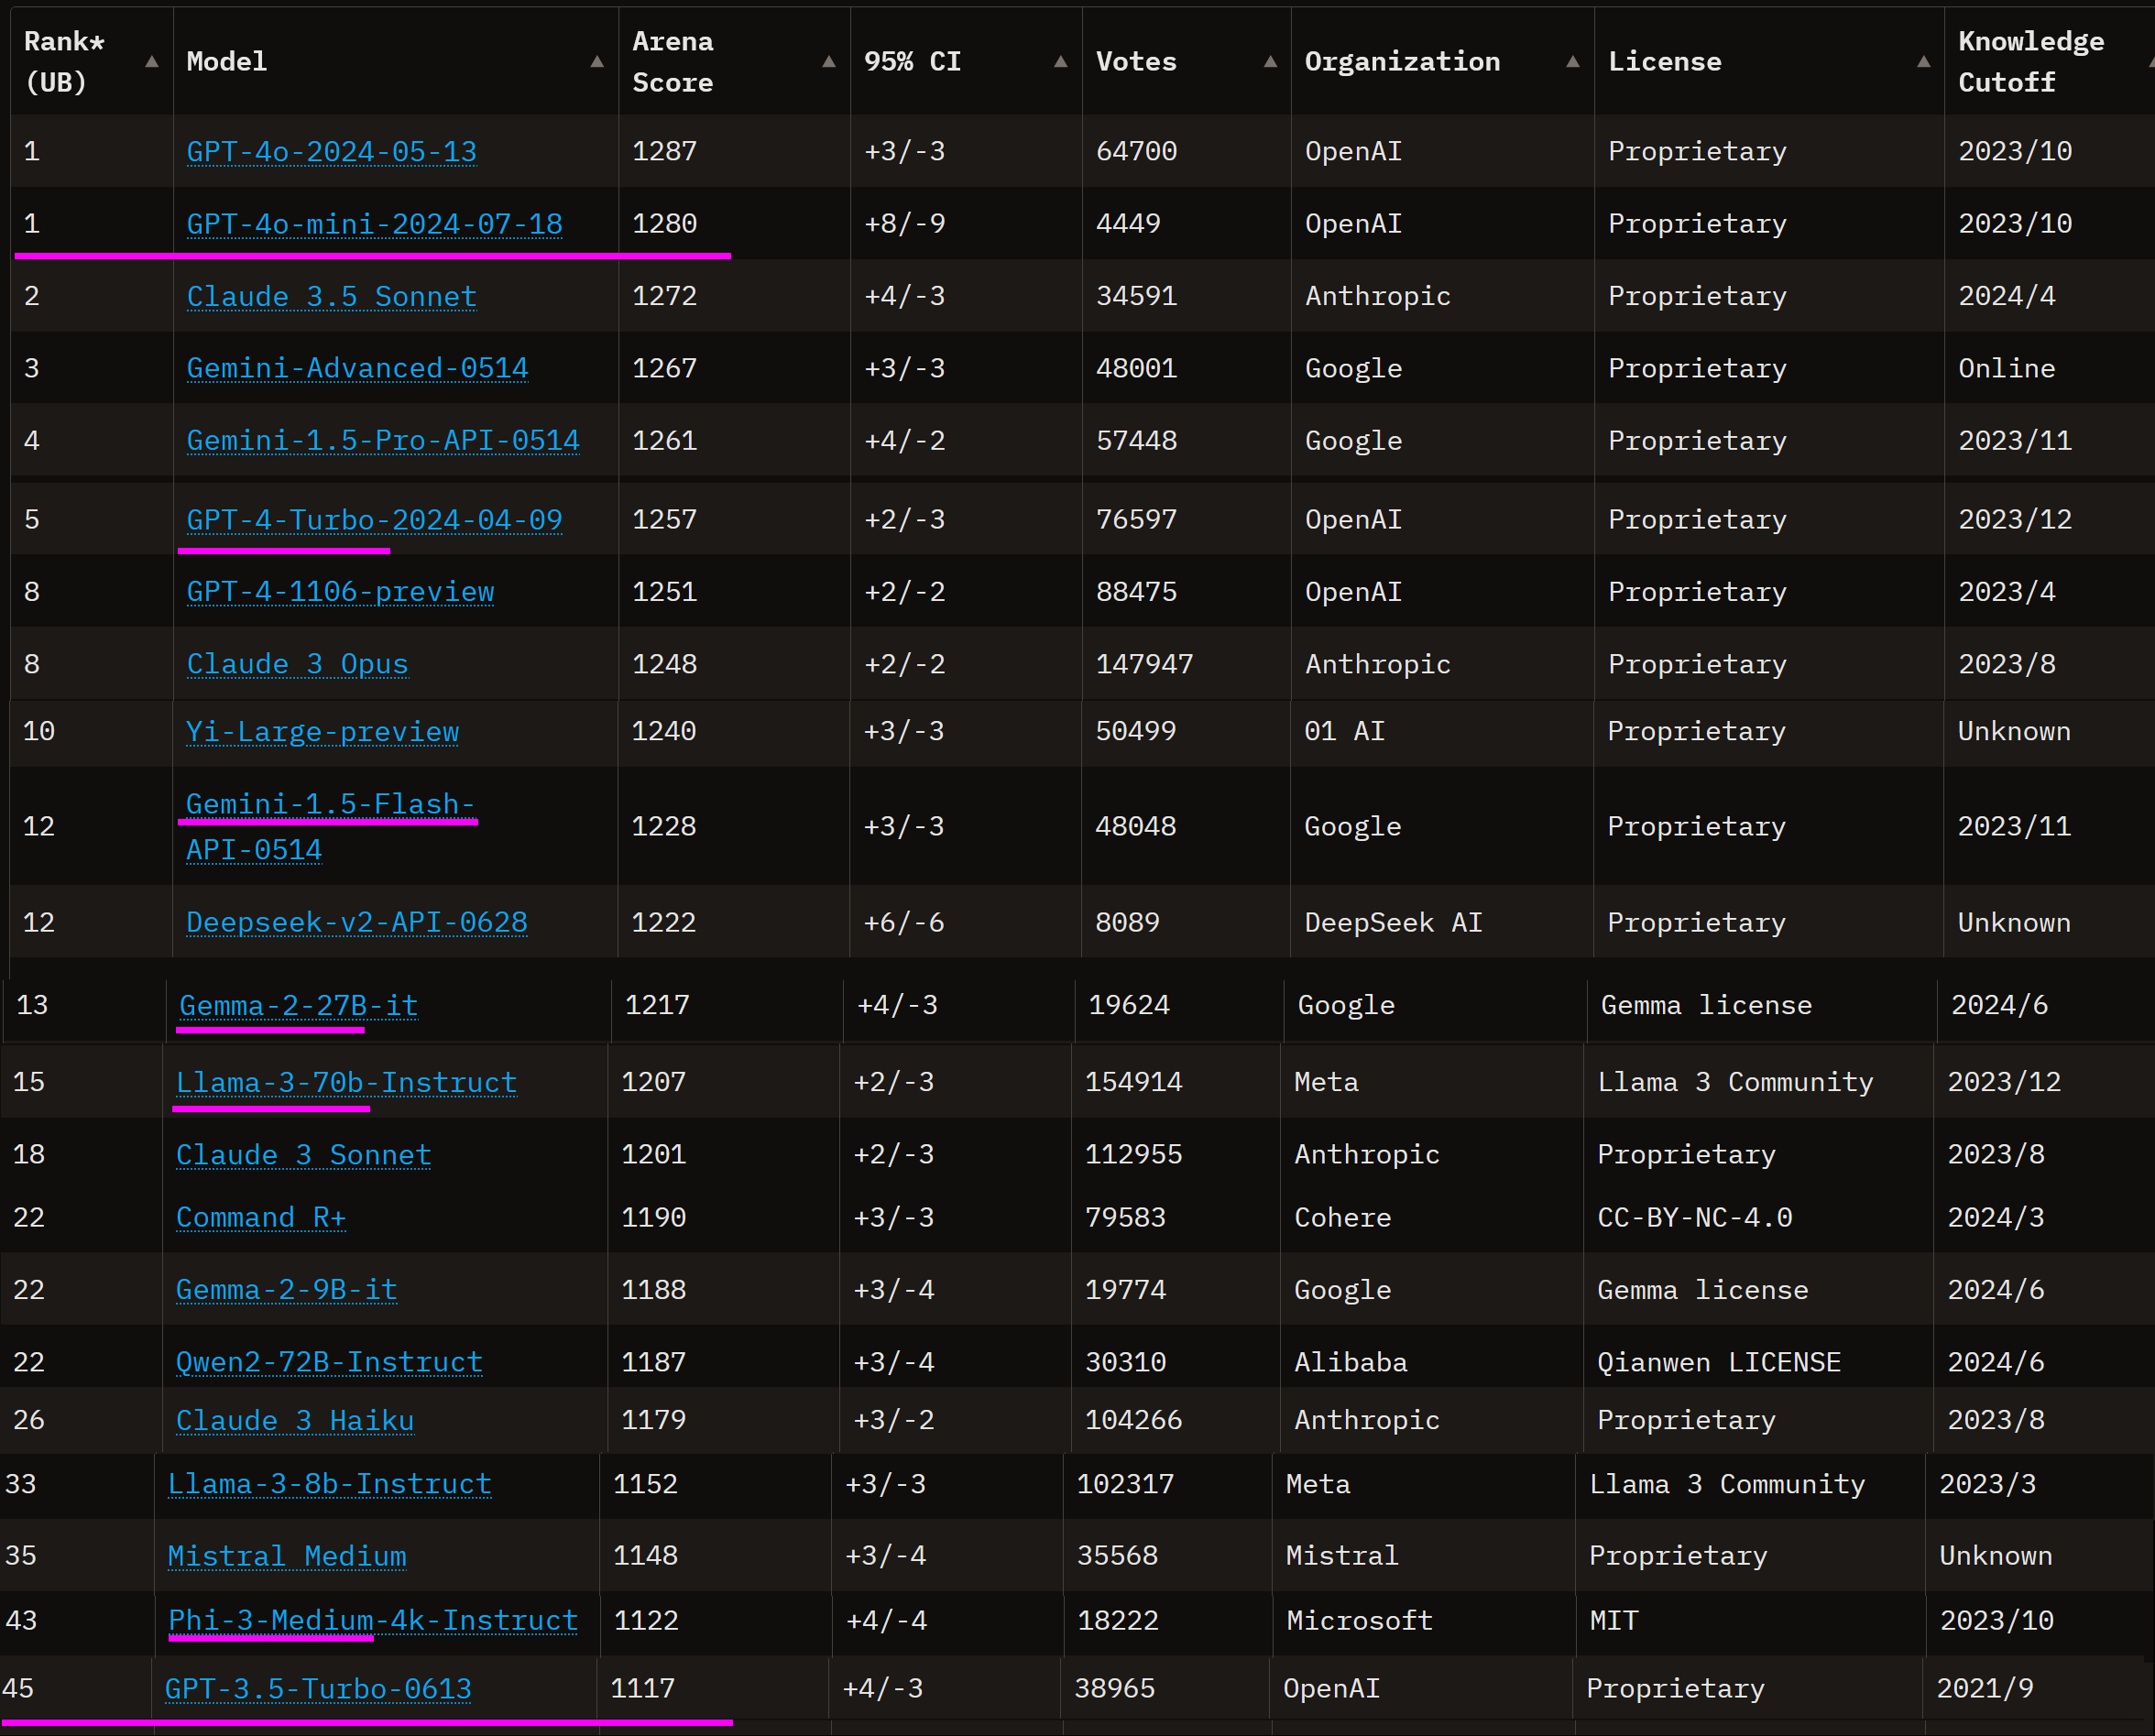
Task: Click GPT-4-Turbo-2024-04-09 link
Action: (374, 520)
